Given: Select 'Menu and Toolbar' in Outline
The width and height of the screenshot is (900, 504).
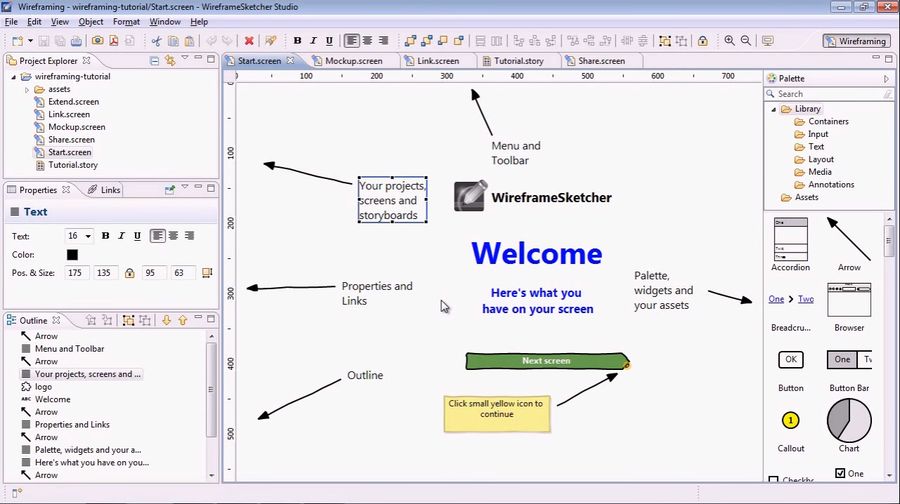Looking at the screenshot, I should pos(69,349).
